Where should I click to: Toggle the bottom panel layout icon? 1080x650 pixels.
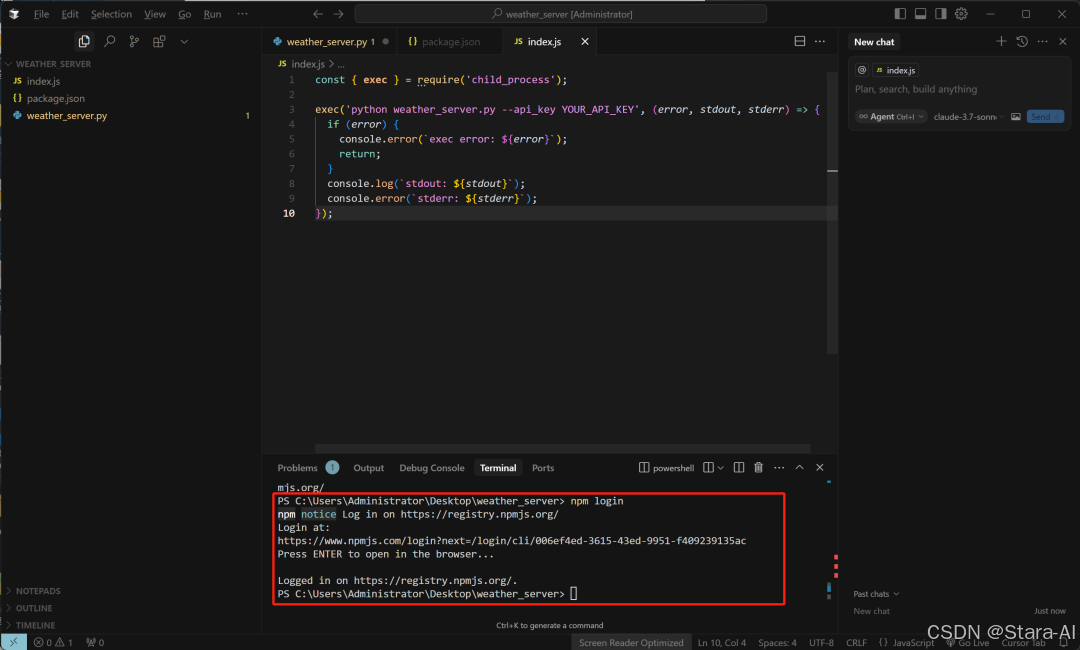tap(920, 14)
